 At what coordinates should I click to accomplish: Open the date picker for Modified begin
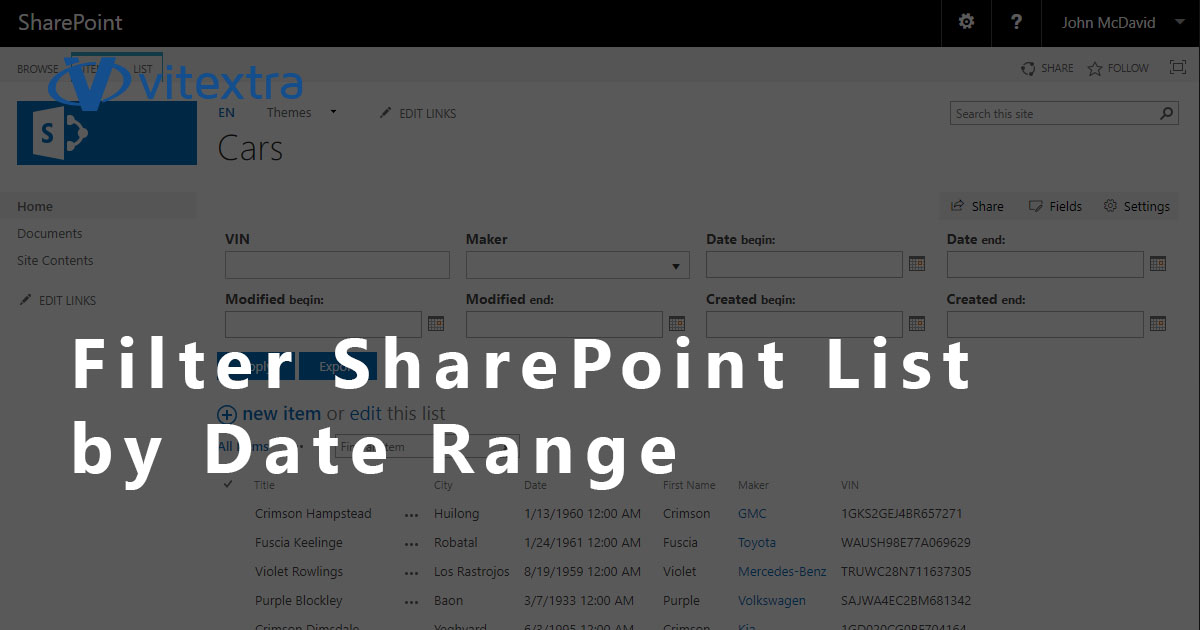click(x=436, y=323)
